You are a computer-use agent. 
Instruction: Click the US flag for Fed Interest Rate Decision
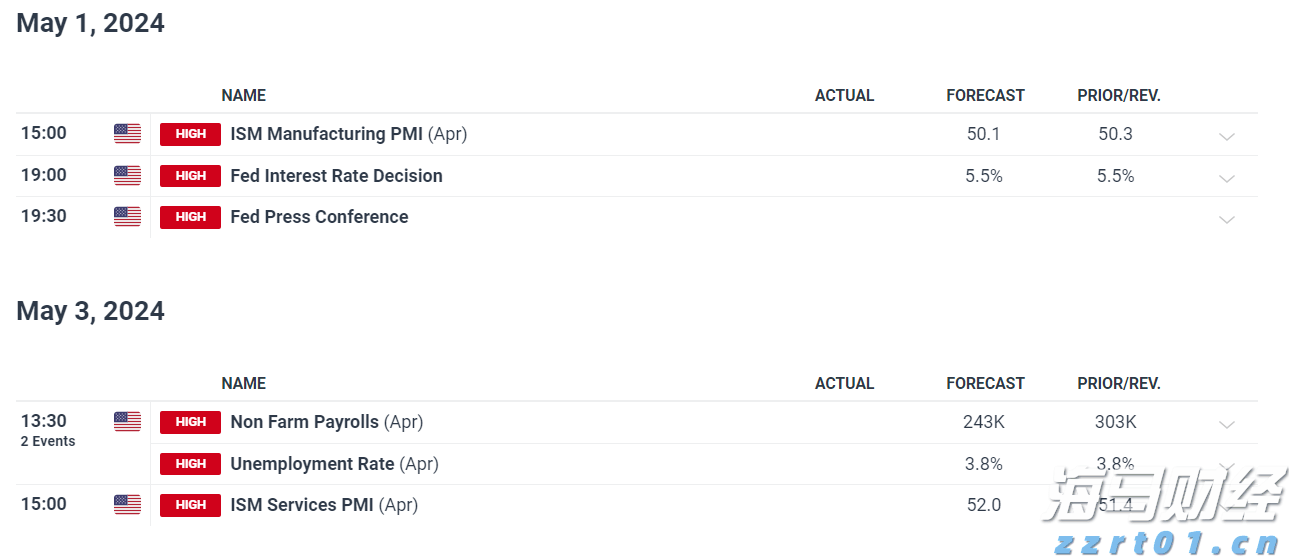tap(127, 176)
